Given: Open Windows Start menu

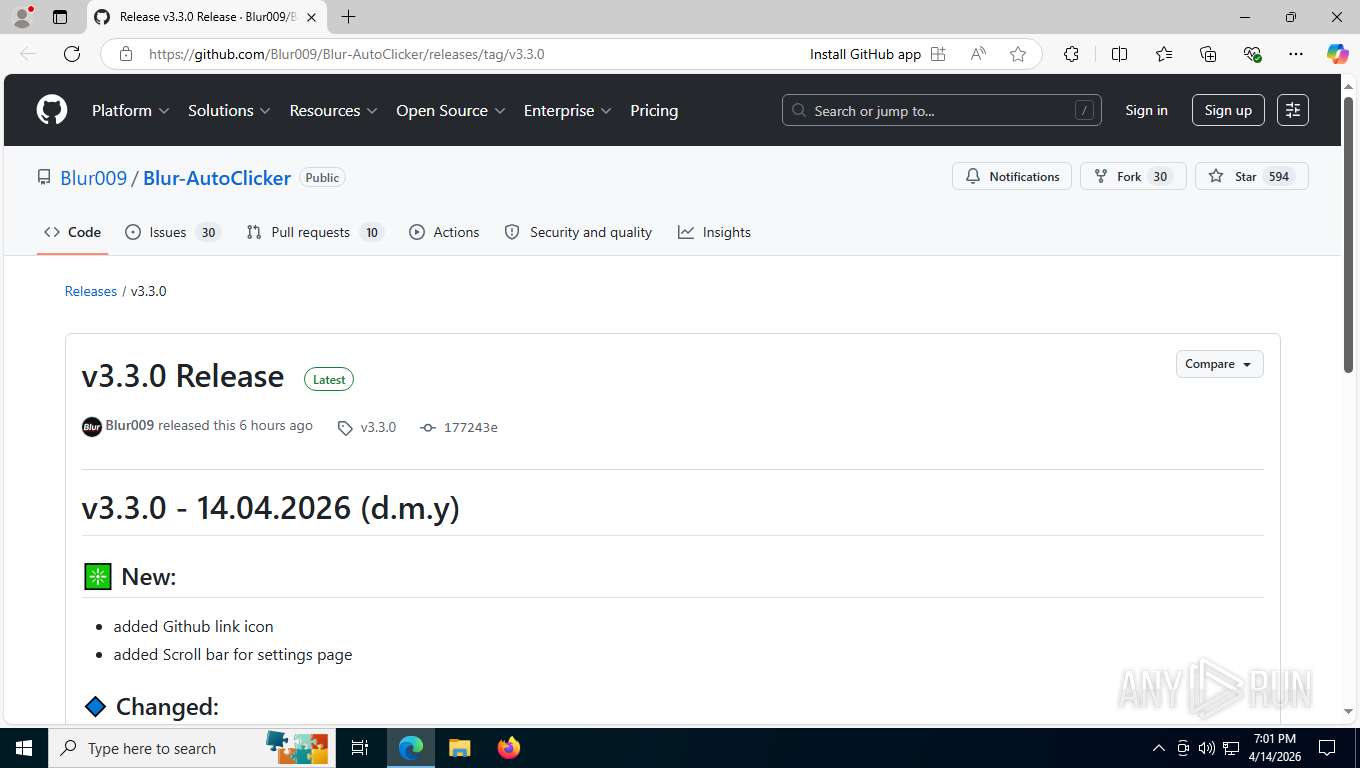Looking at the screenshot, I should click(24, 748).
